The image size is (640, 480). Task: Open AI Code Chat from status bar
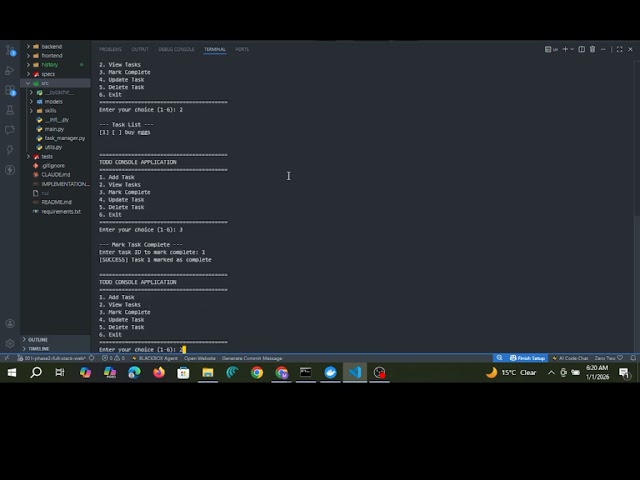[570, 358]
